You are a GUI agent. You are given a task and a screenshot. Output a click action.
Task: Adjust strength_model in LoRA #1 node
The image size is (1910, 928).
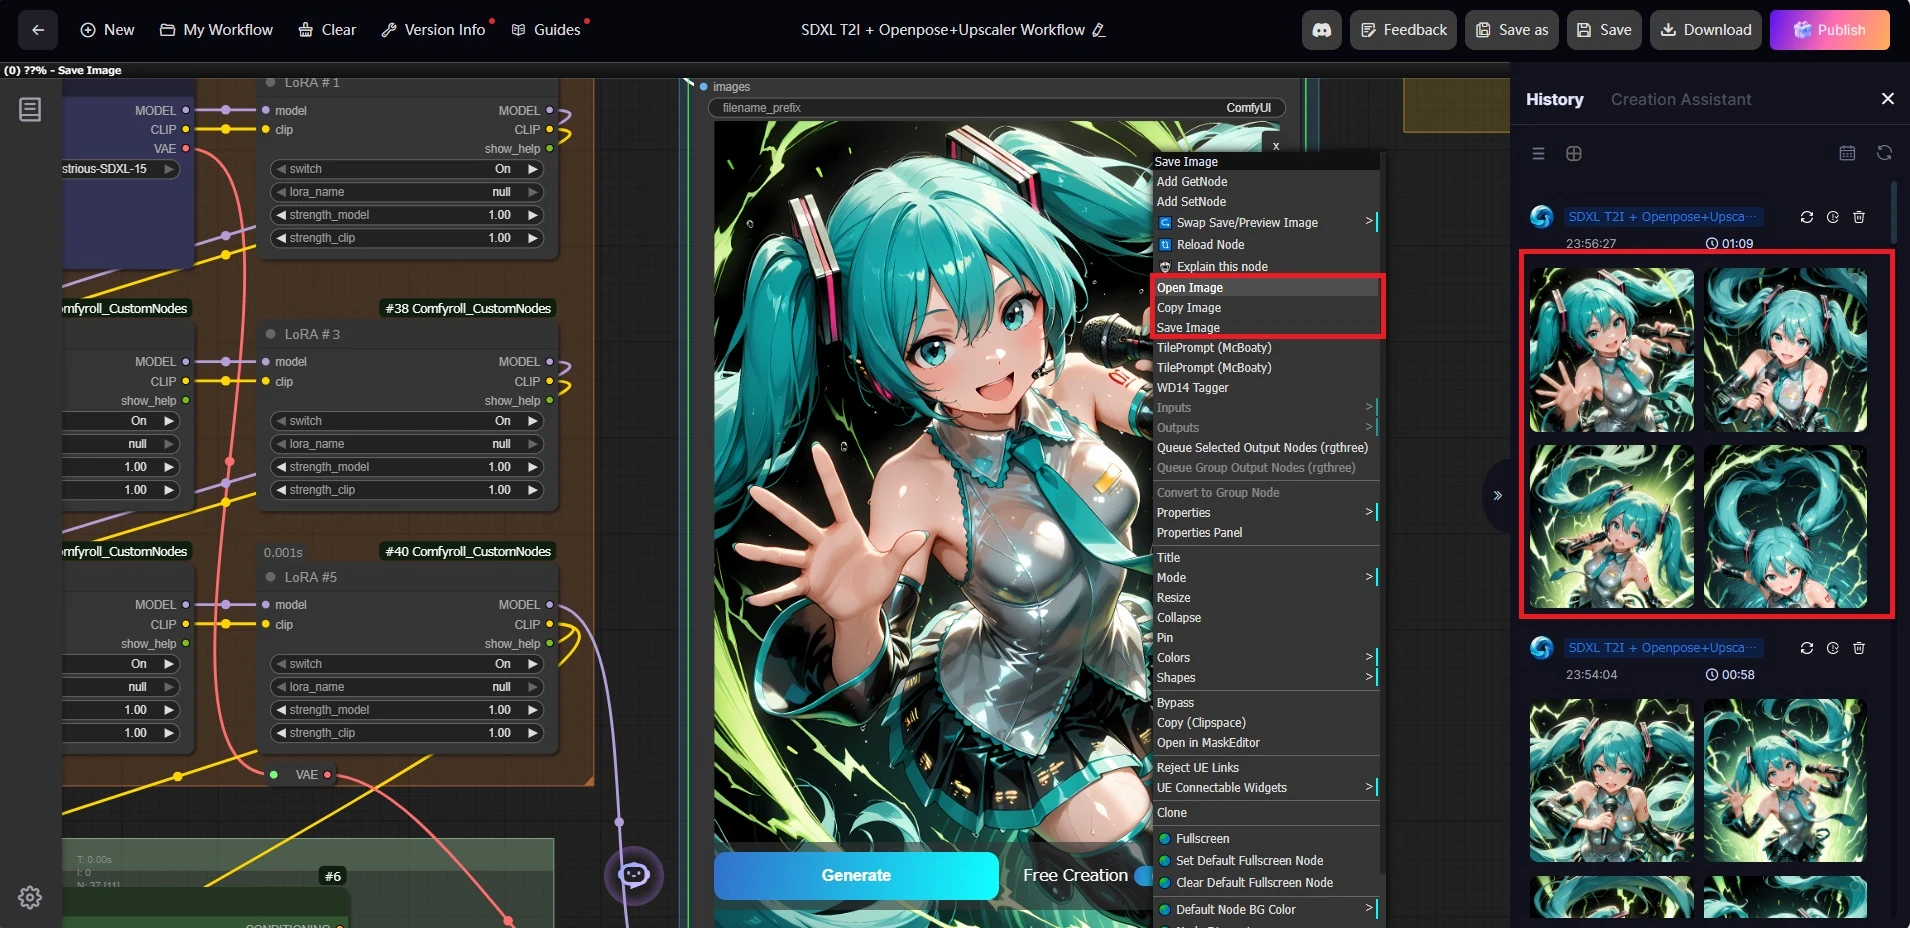406,215
